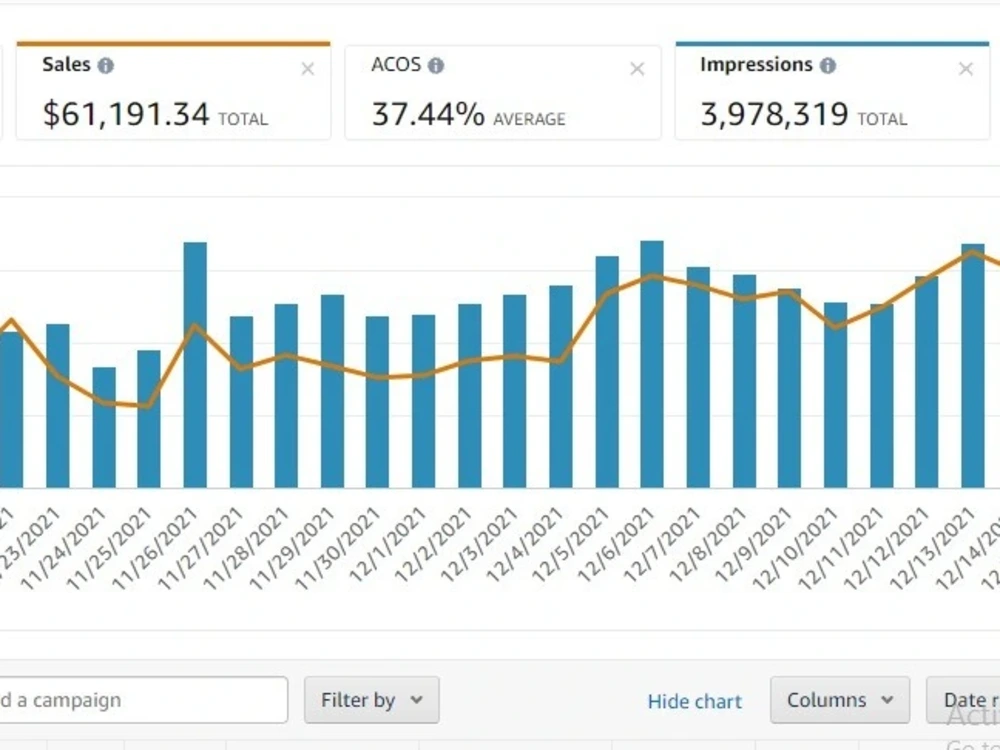Select the Impressions metric card
This screenshot has height=750, width=1000.
(832, 91)
